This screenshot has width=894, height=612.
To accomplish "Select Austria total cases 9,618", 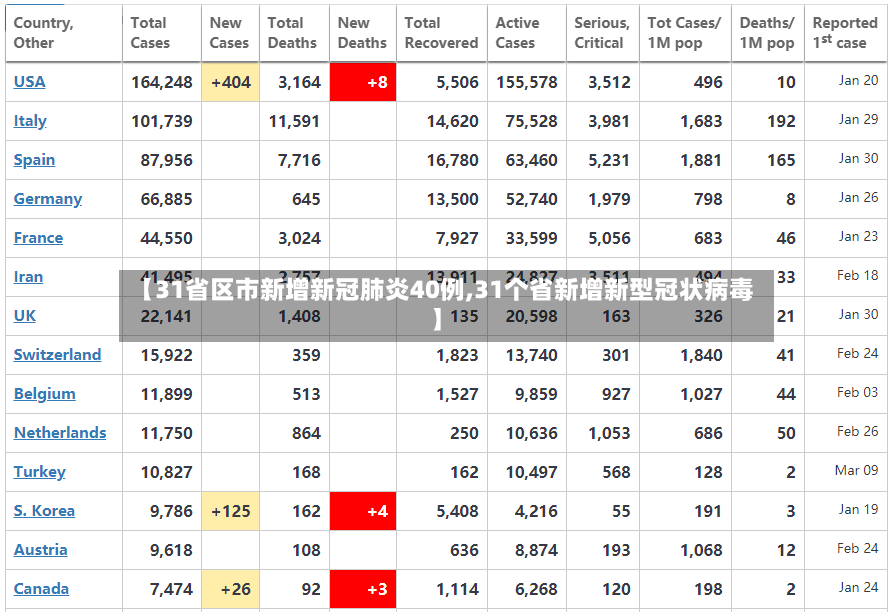I will pyautogui.click(x=171, y=550).
